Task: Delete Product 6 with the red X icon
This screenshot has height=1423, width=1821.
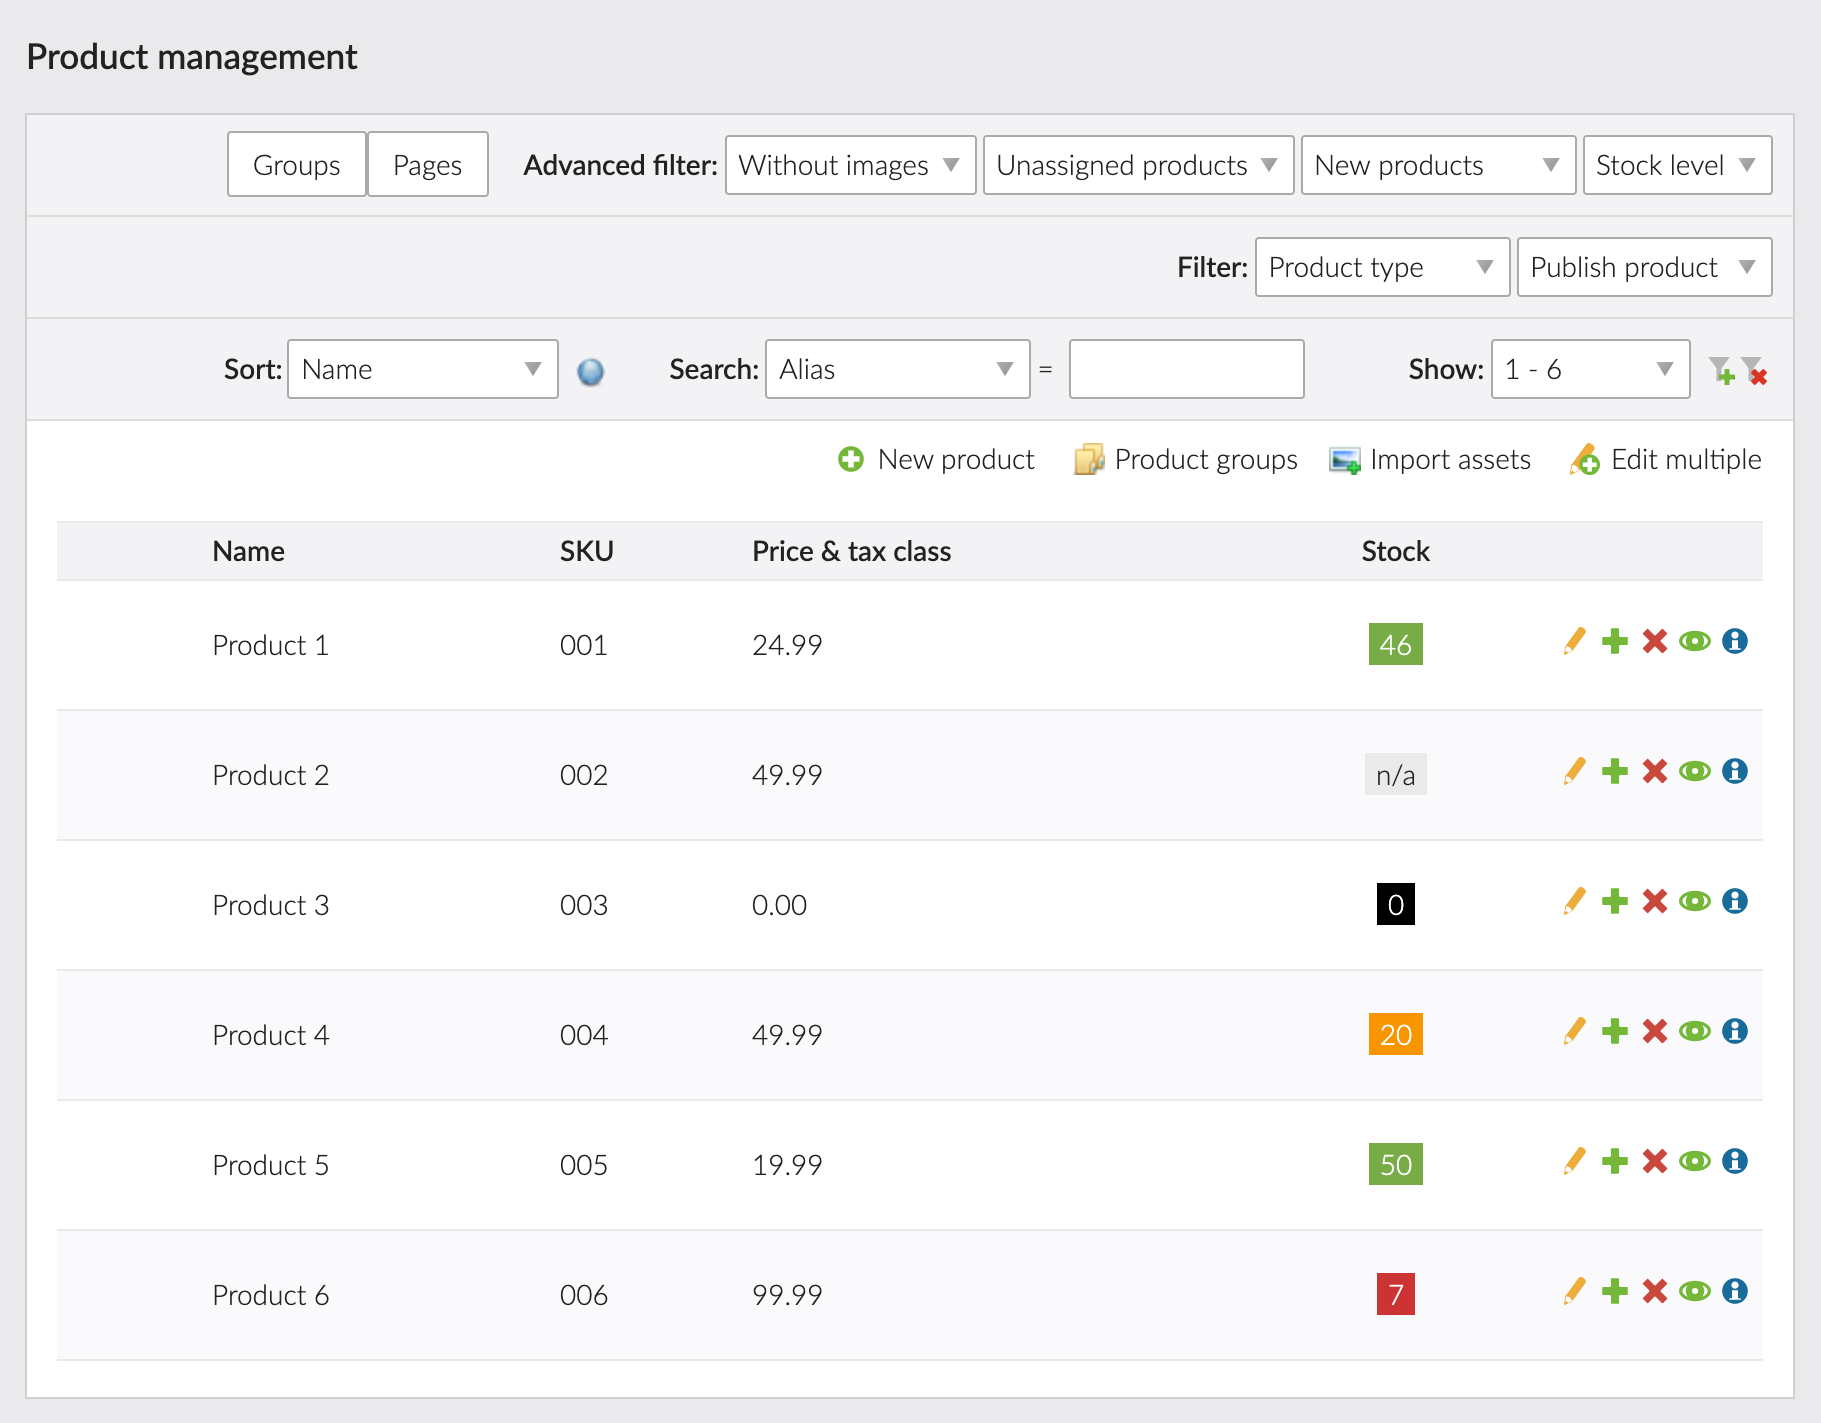Action: click(x=1655, y=1291)
